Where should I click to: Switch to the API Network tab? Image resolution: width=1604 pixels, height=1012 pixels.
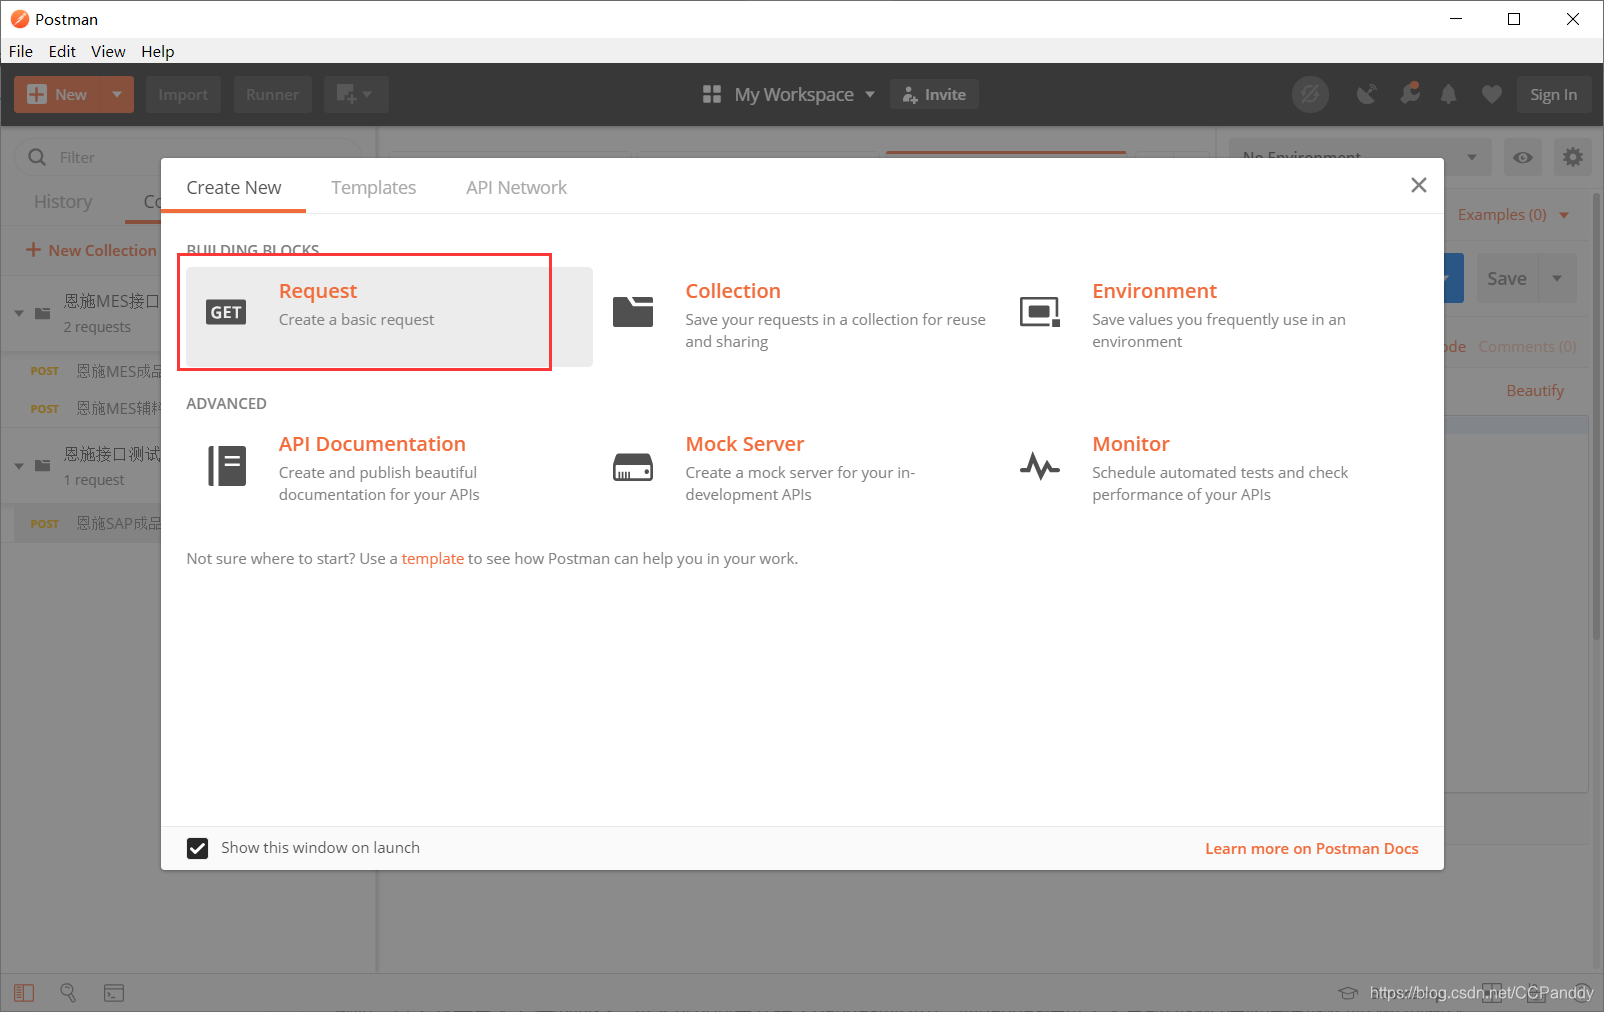pyautogui.click(x=516, y=187)
